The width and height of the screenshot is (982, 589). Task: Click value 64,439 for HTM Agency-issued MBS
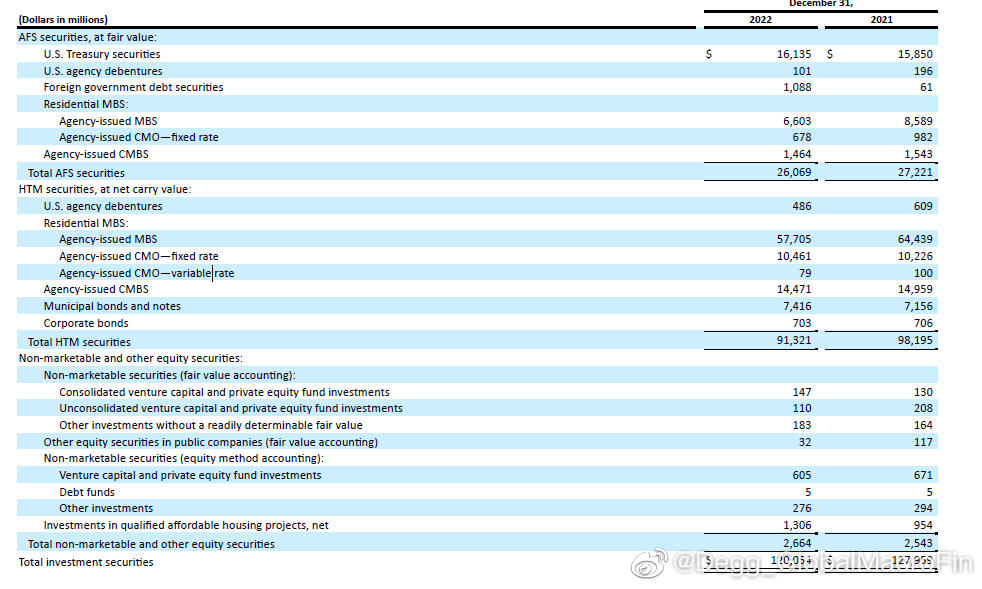pos(915,239)
